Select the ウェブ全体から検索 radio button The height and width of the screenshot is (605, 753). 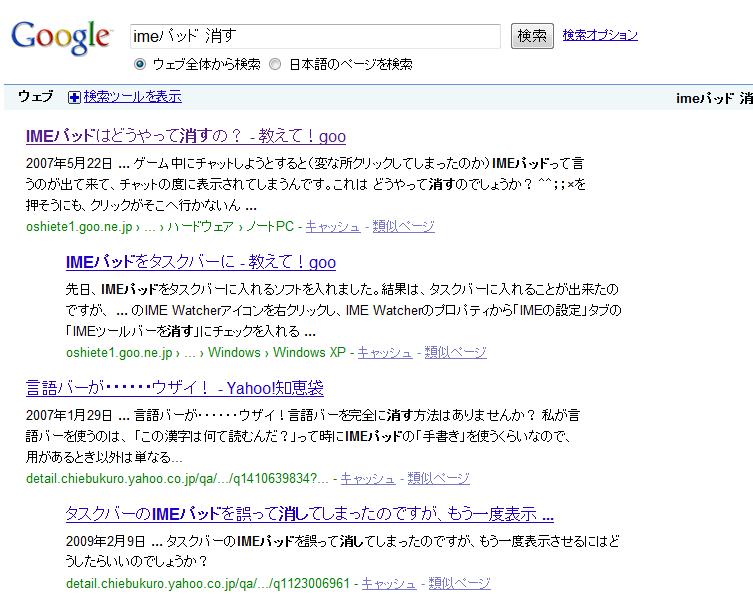140,64
